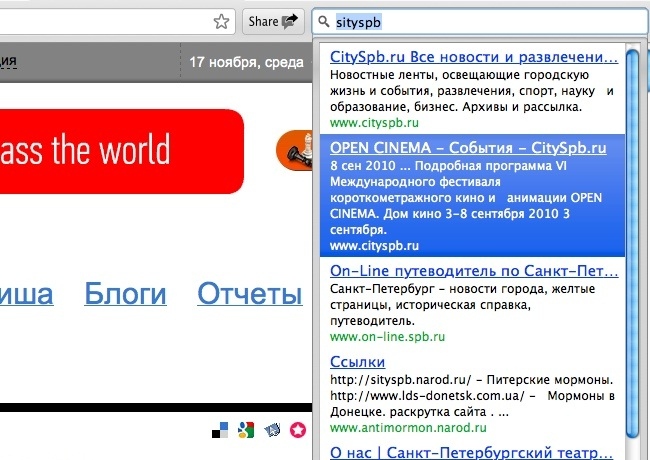
Task: Click the Google bookmark icon
Action: (246, 430)
